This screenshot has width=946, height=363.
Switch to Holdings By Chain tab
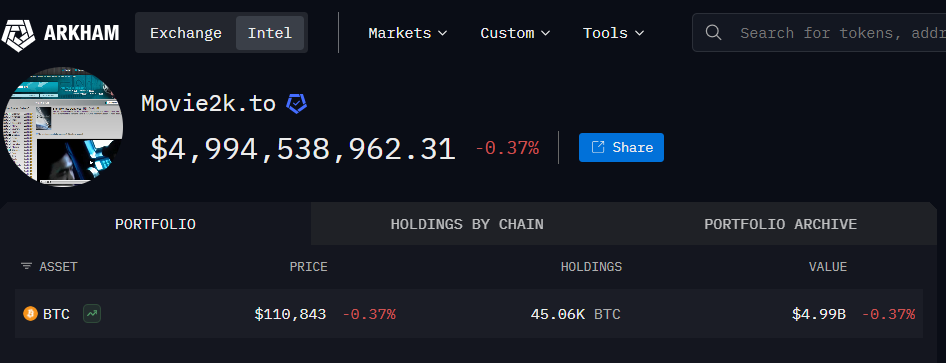(x=467, y=224)
